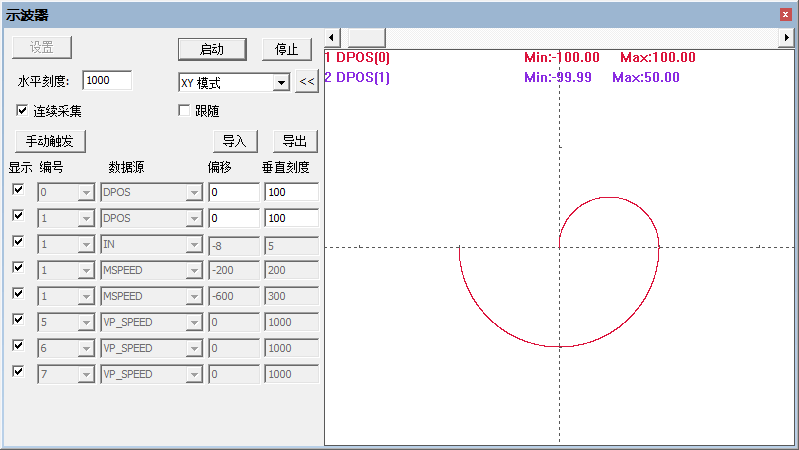Image resolution: width=799 pixels, height=450 pixels.
Task: Toggle display checkbox for VP_SPEED 5 row
Action: tap(18, 319)
